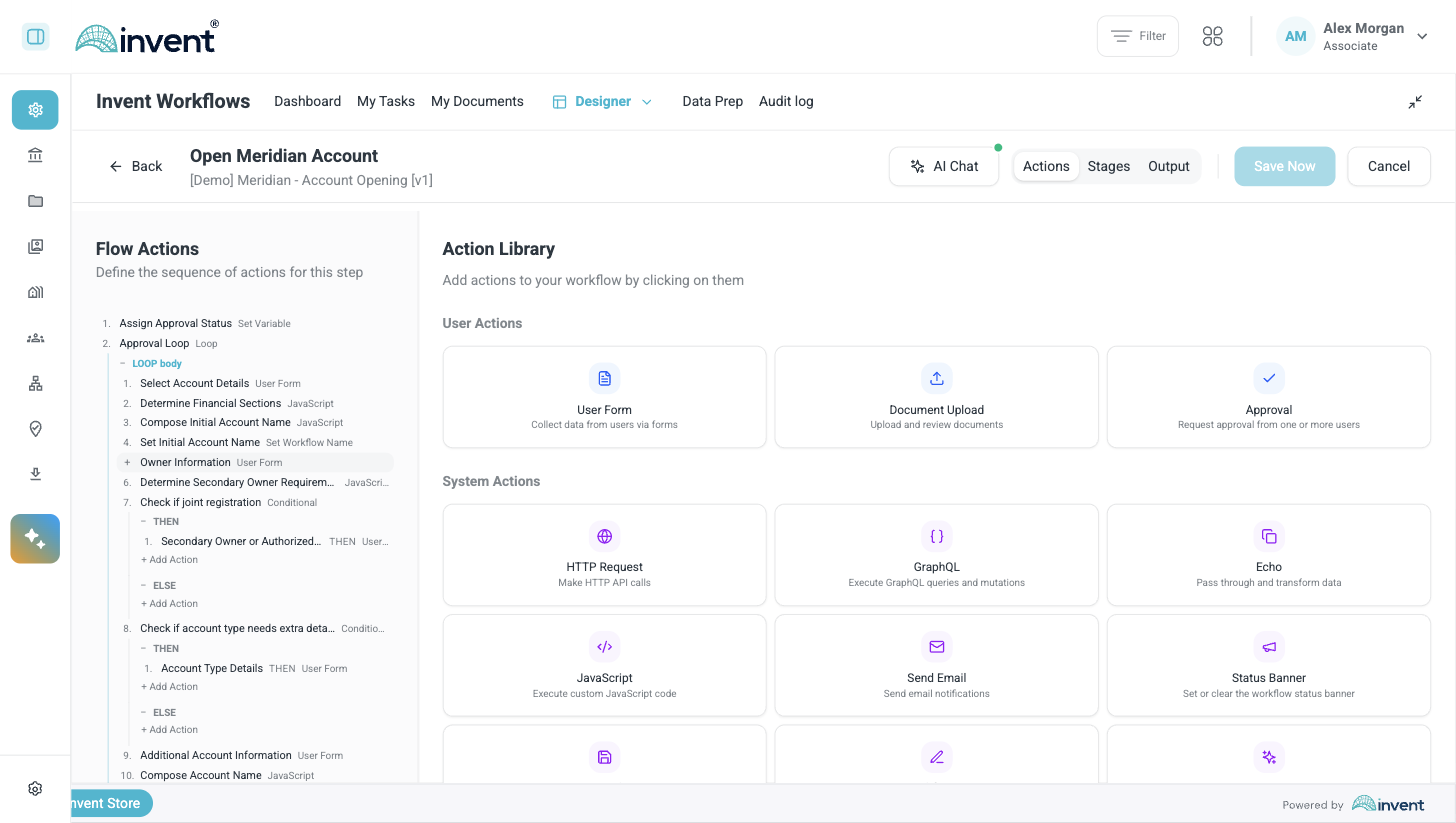
Task: Select the Compose Initial Account Name step
Action: (x=215, y=423)
